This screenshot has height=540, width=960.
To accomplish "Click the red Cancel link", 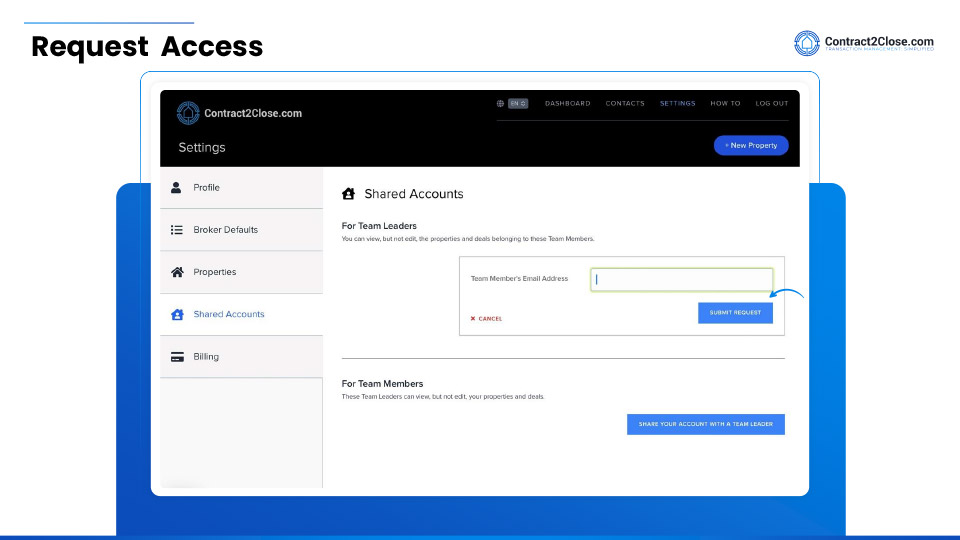I will pyautogui.click(x=487, y=319).
